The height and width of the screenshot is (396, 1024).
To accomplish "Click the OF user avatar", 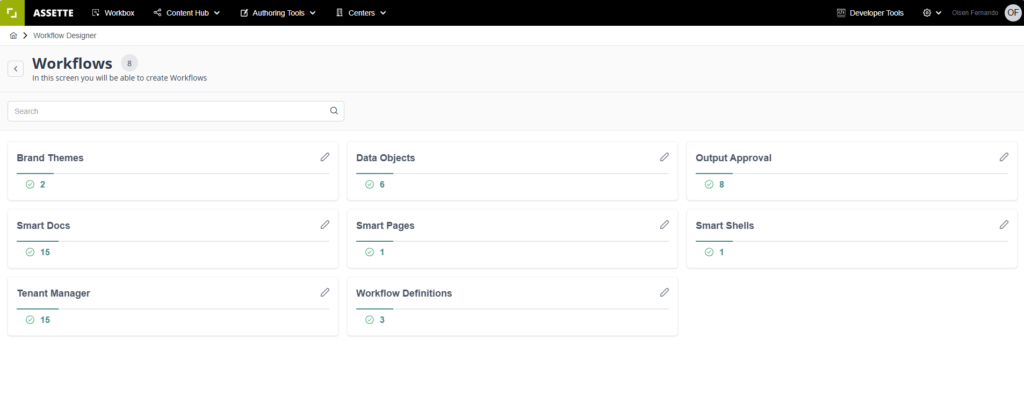I will pos(1013,12).
